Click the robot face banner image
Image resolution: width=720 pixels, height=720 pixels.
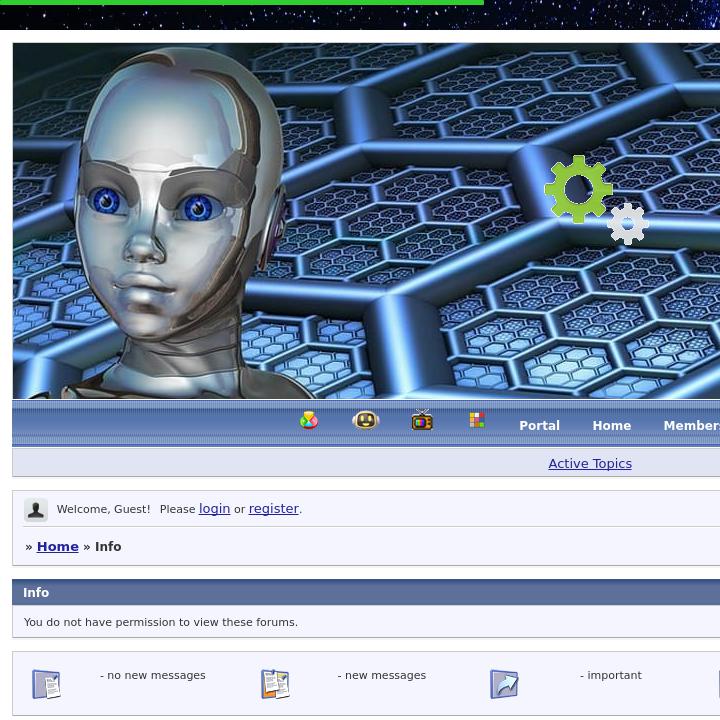(170, 220)
